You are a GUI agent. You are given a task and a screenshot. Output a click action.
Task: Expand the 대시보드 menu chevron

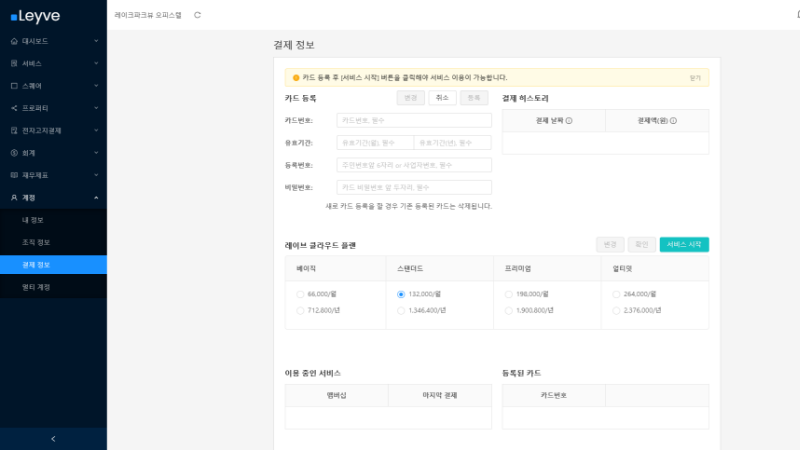point(96,41)
